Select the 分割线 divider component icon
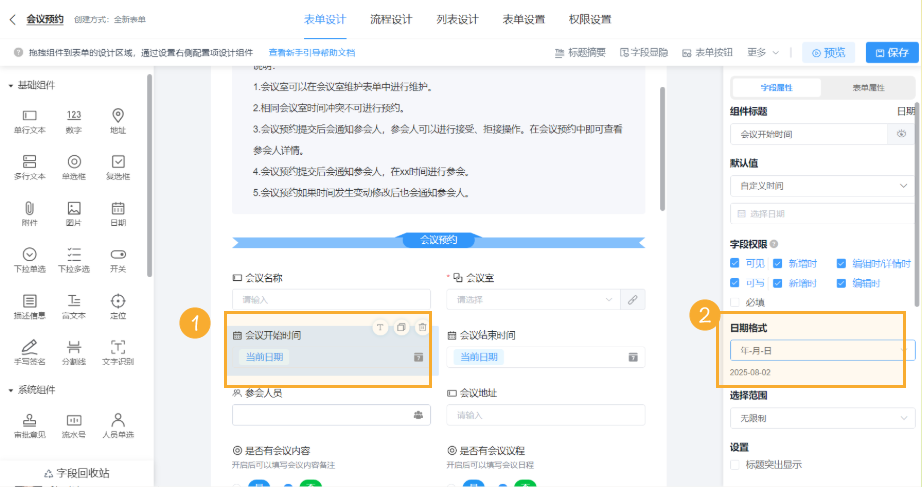Screen dimensions: 922x487 point(74,346)
